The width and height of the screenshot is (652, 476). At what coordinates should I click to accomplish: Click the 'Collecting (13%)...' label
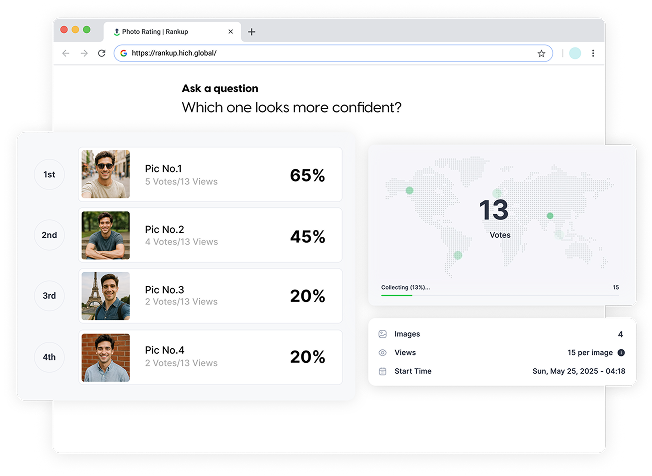tap(405, 287)
